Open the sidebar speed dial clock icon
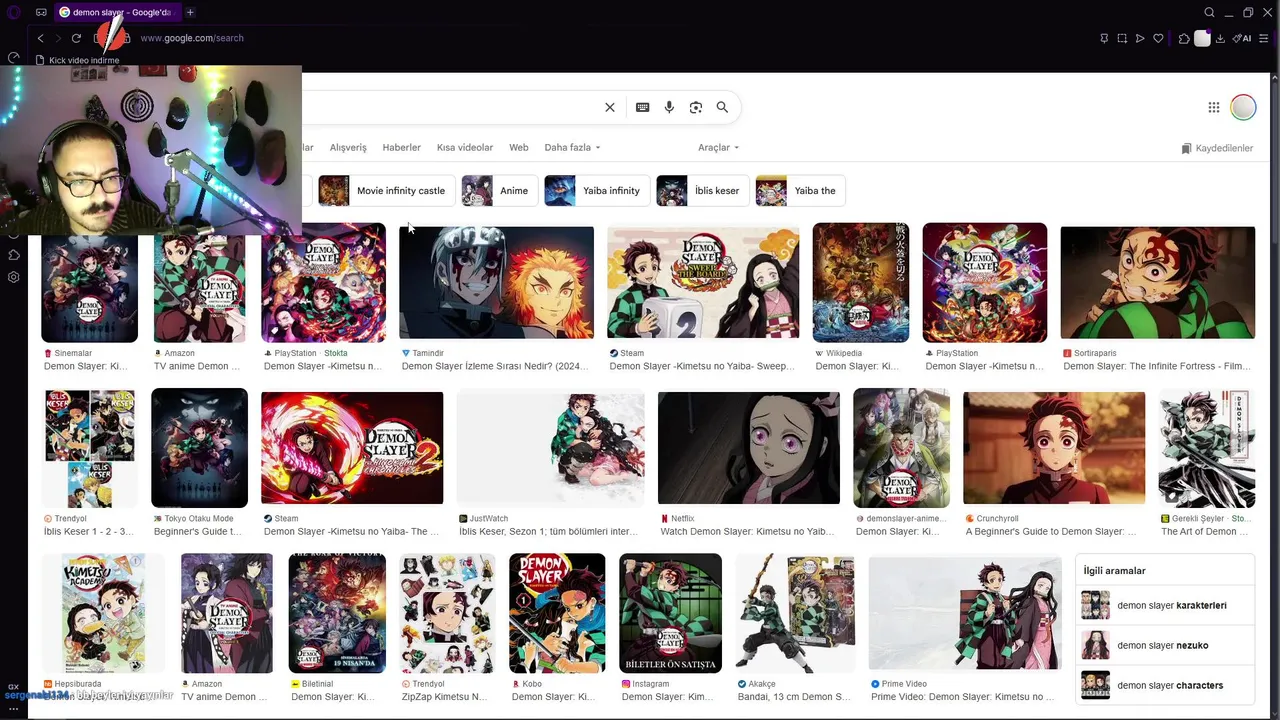Screen dimensions: 1280x720 pos(14,58)
